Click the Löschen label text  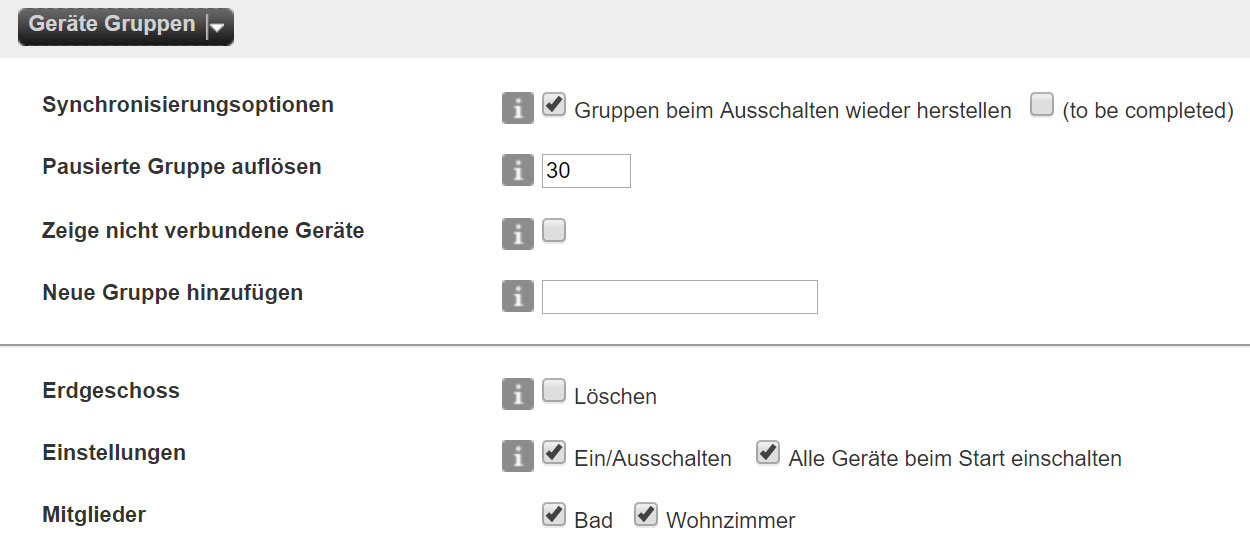[x=615, y=397]
